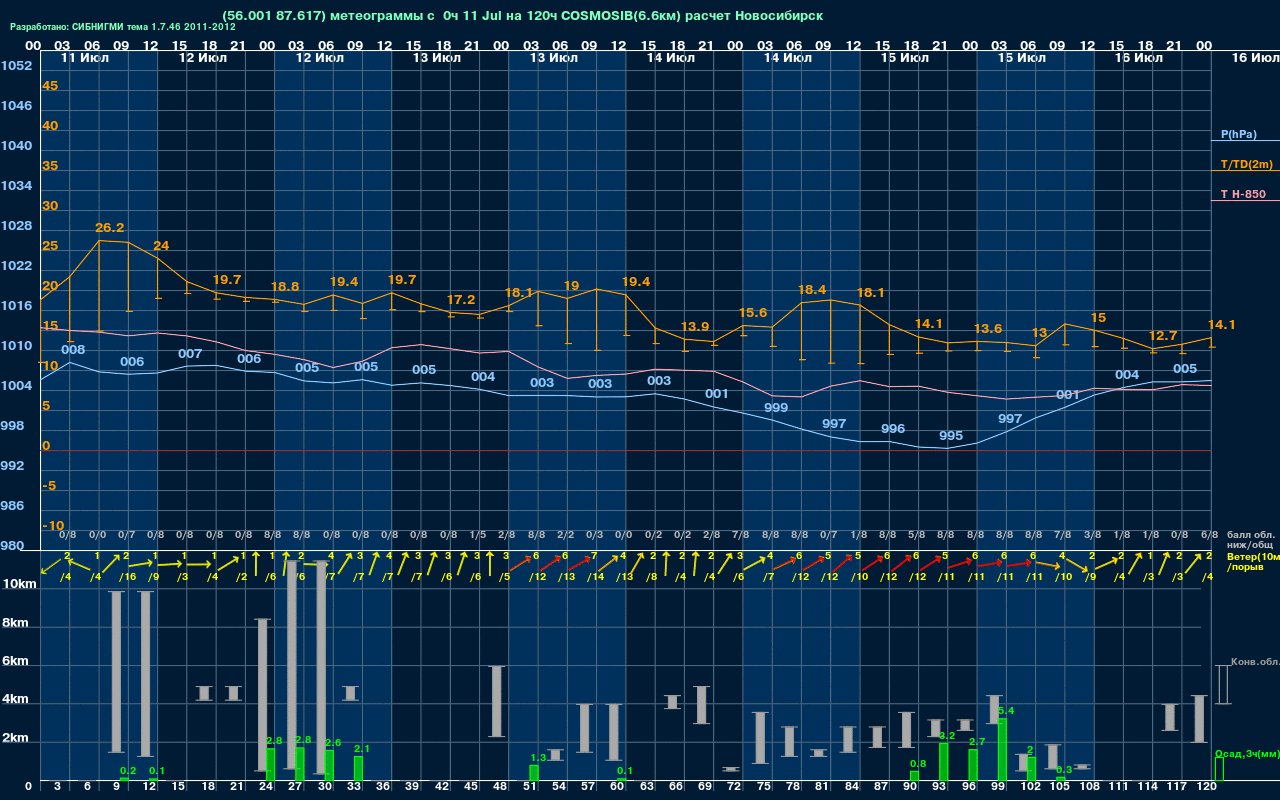Click the forecast hour label 120
Viewport: 1280px width, 800px height.
pos(1206,788)
